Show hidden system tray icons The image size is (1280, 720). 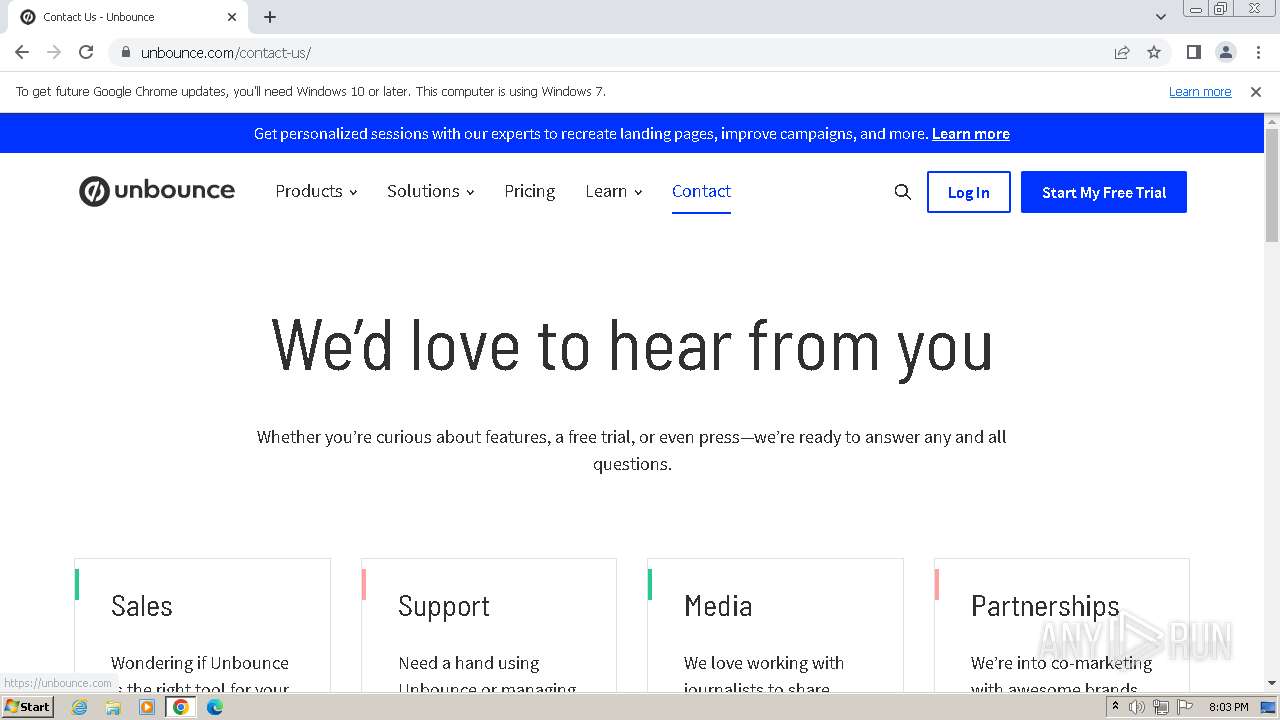point(1115,707)
